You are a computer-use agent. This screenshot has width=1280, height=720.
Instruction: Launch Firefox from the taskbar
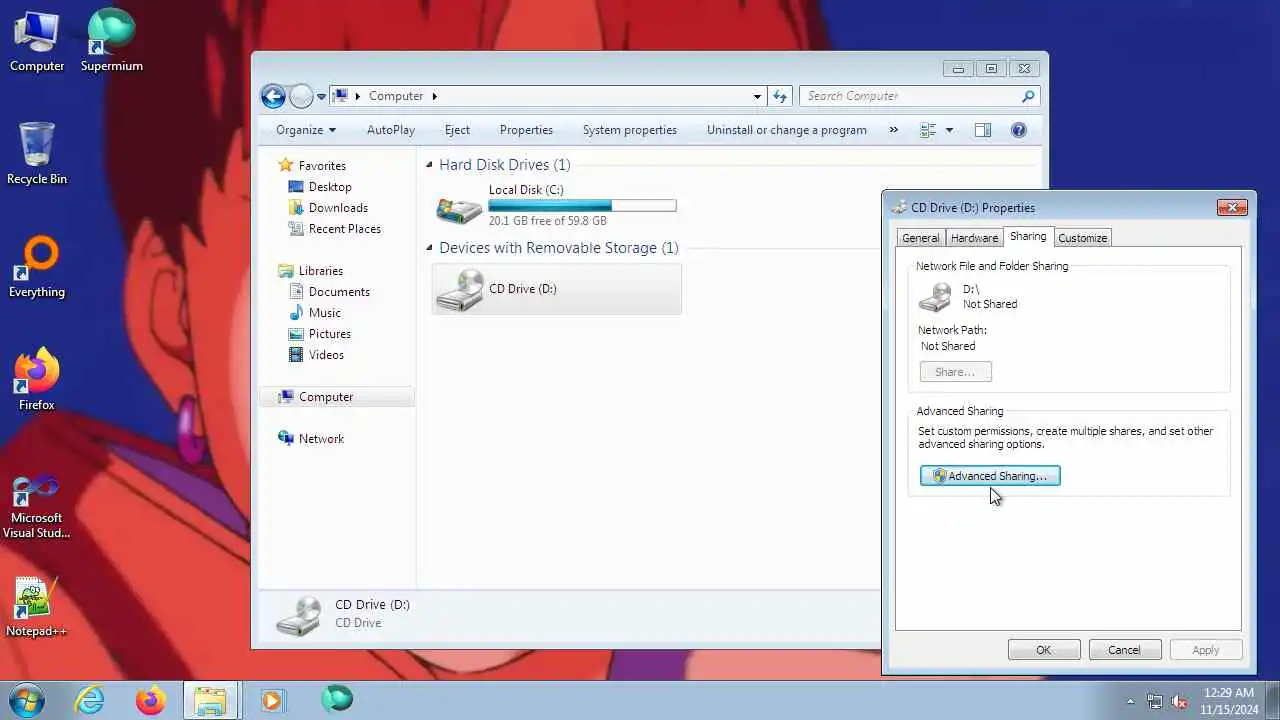(151, 699)
